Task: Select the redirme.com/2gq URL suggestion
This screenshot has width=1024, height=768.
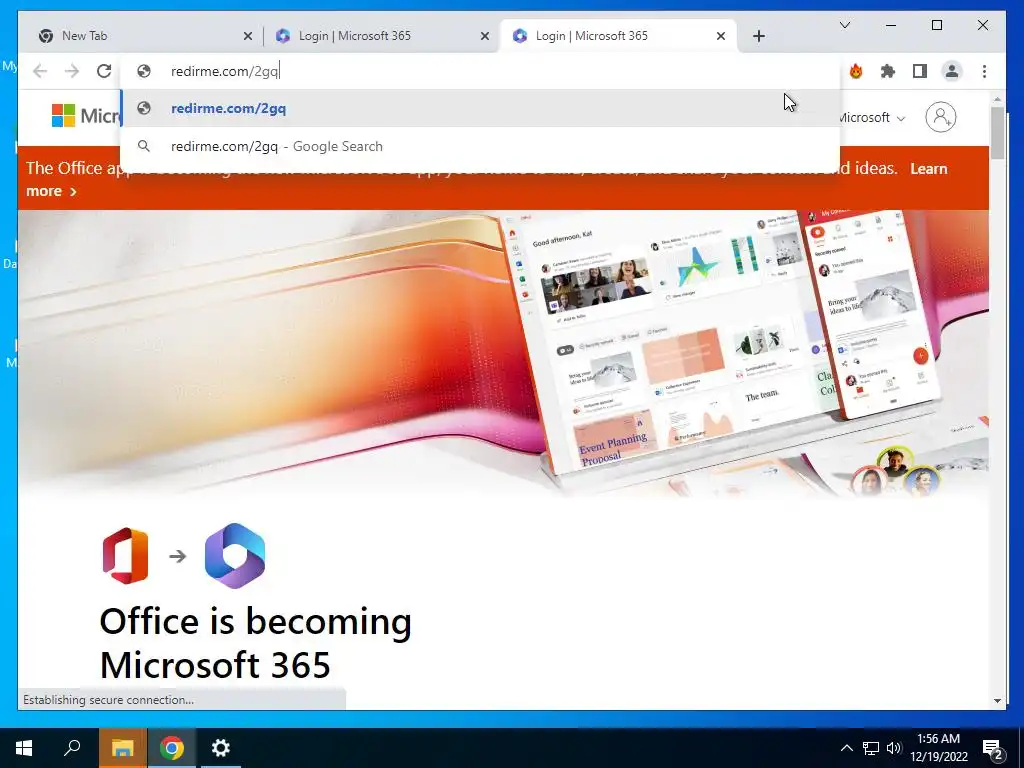Action: click(x=480, y=108)
